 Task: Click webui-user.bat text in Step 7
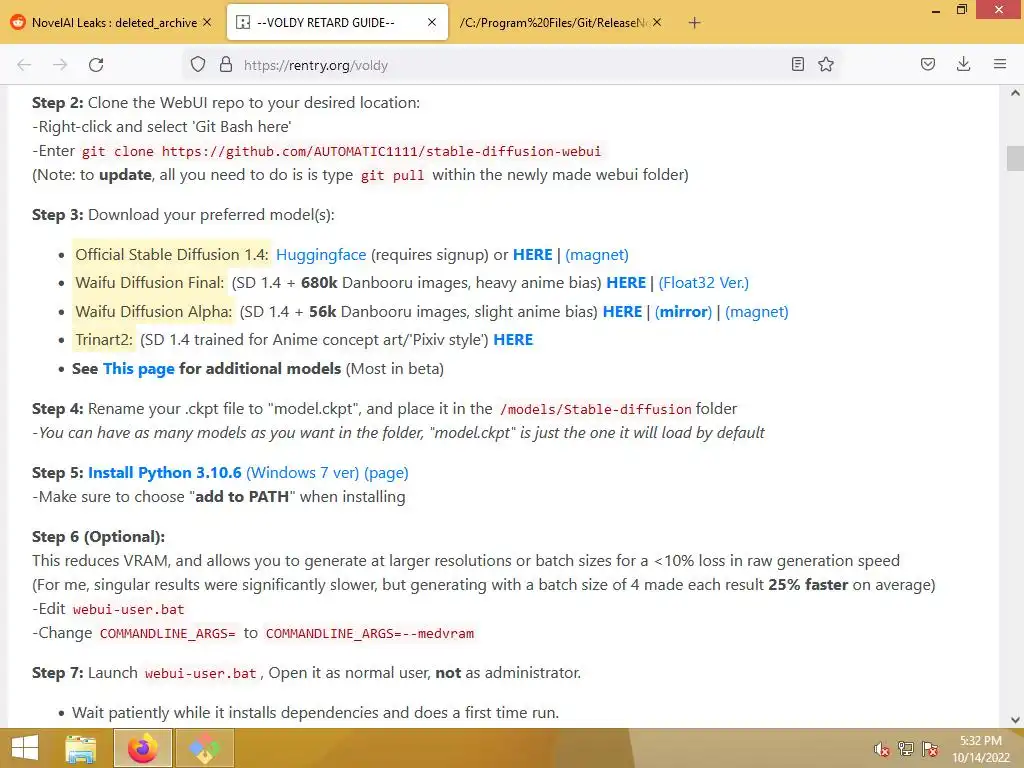[x=200, y=673]
